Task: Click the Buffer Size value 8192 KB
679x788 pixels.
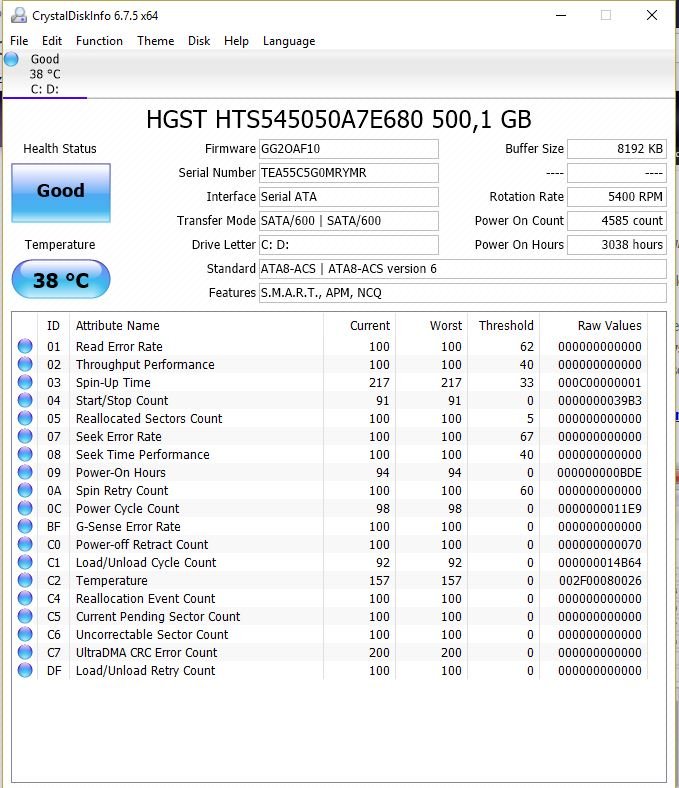Action: point(617,149)
